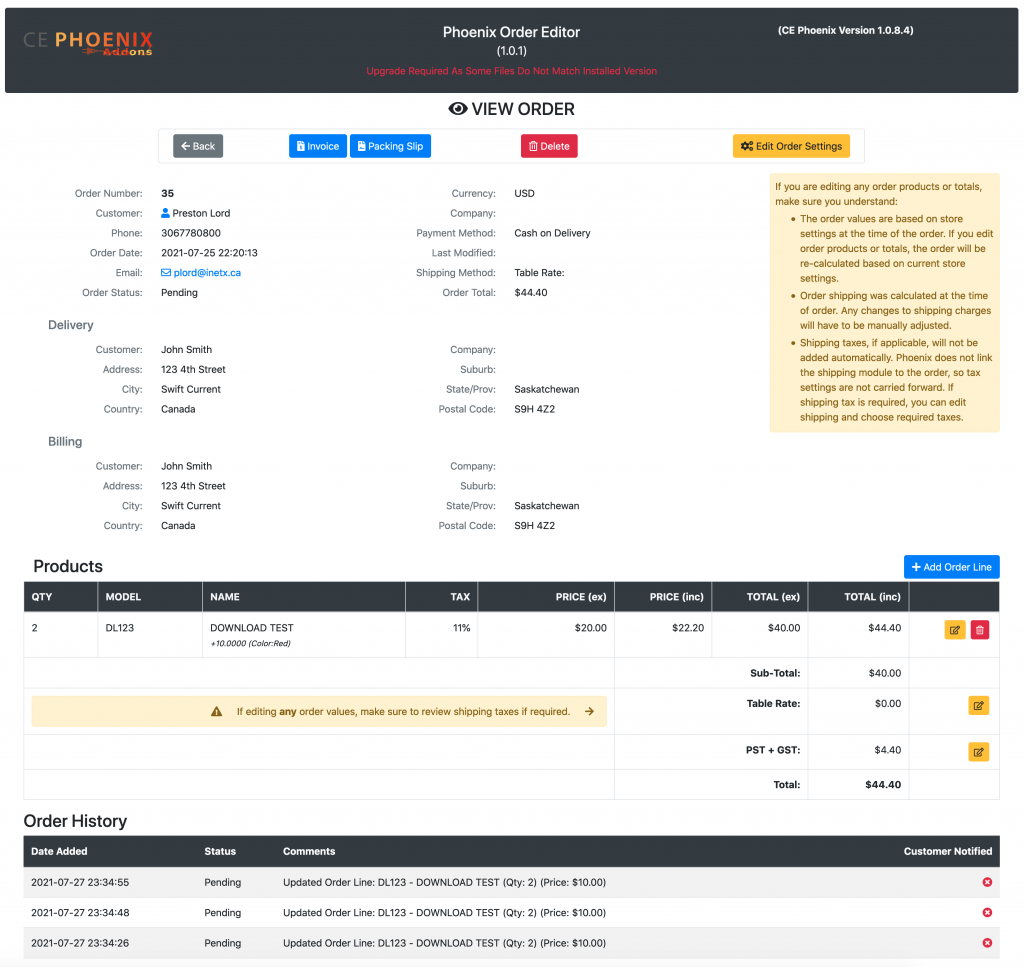The height and width of the screenshot is (967, 1024).
Task: Click the not-notified icon for 23:34:26 entry
Action: click(987, 943)
